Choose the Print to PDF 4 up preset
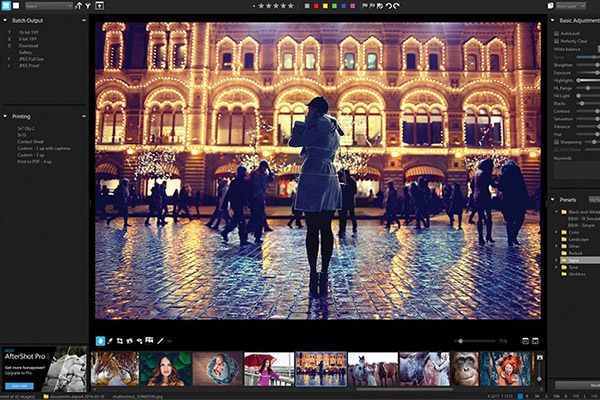 (x=34, y=162)
